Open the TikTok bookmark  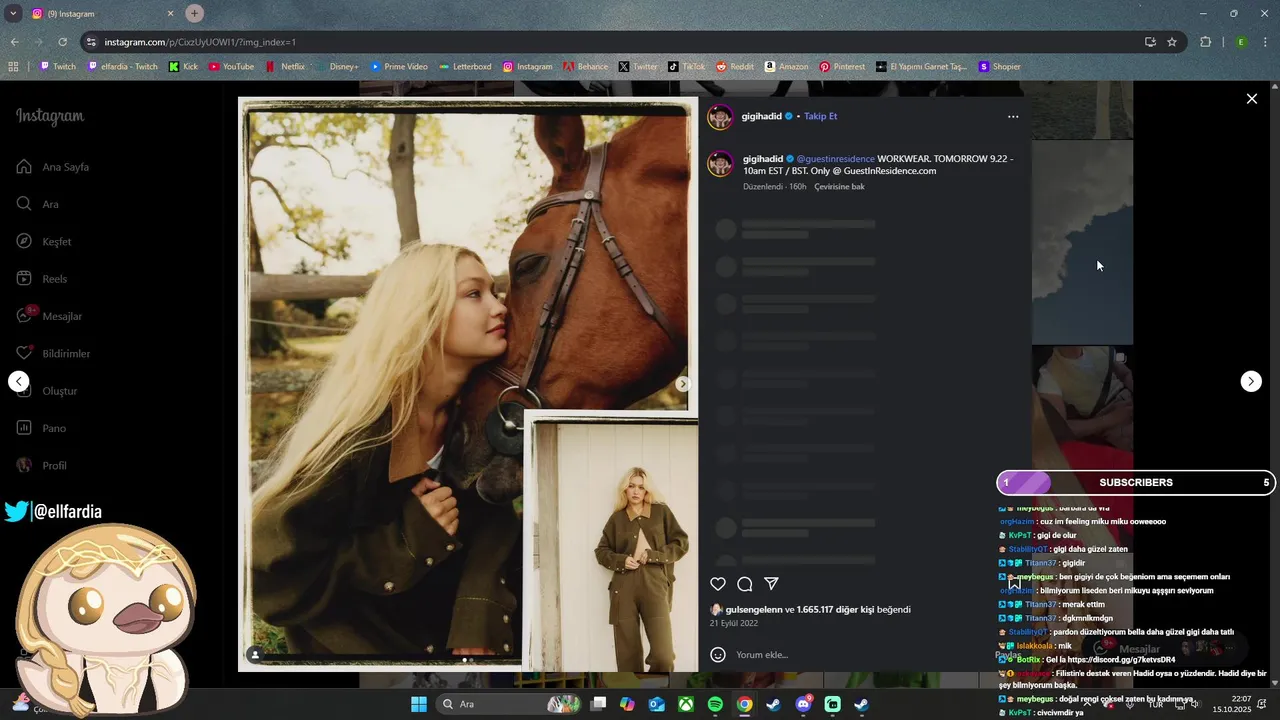(x=687, y=67)
